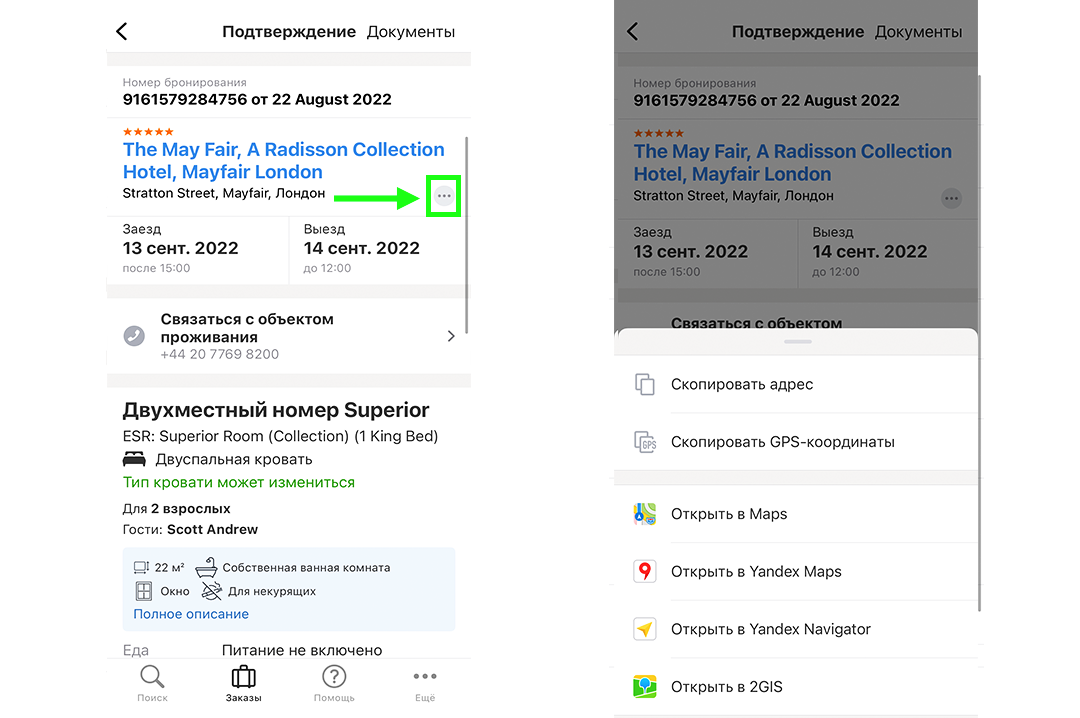Choose Открыть в Maps

(x=728, y=514)
